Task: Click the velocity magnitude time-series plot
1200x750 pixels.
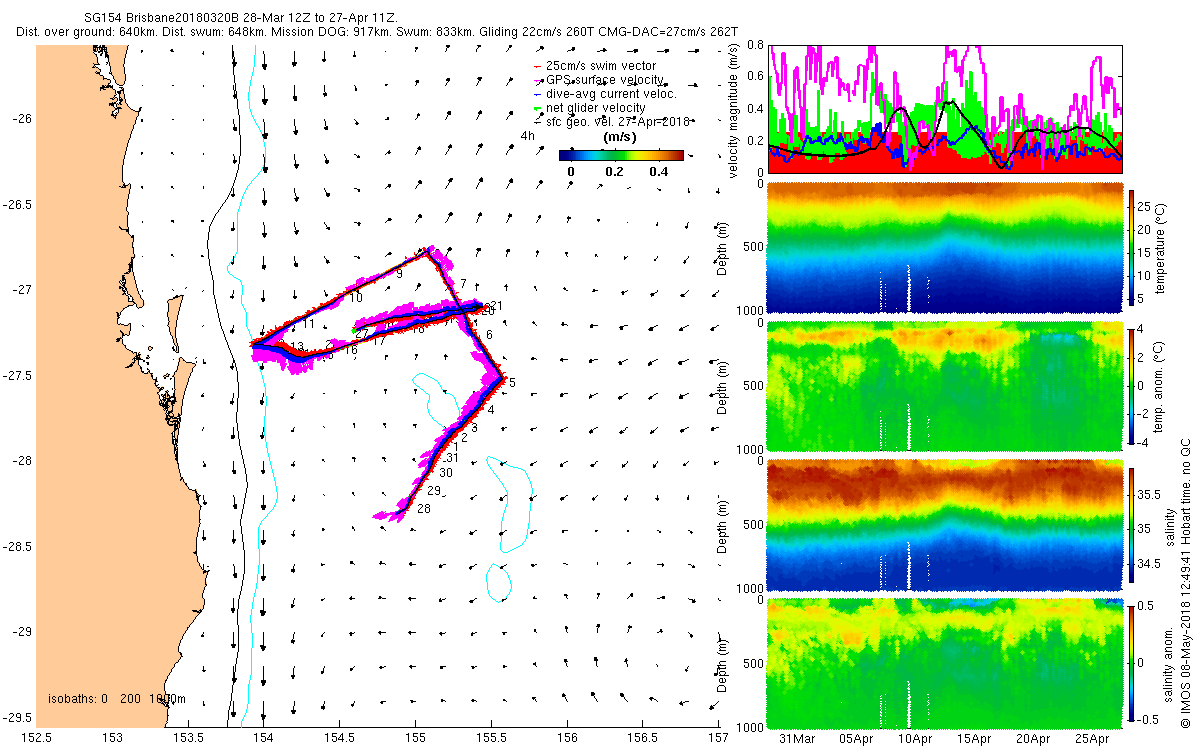Action: (x=944, y=108)
